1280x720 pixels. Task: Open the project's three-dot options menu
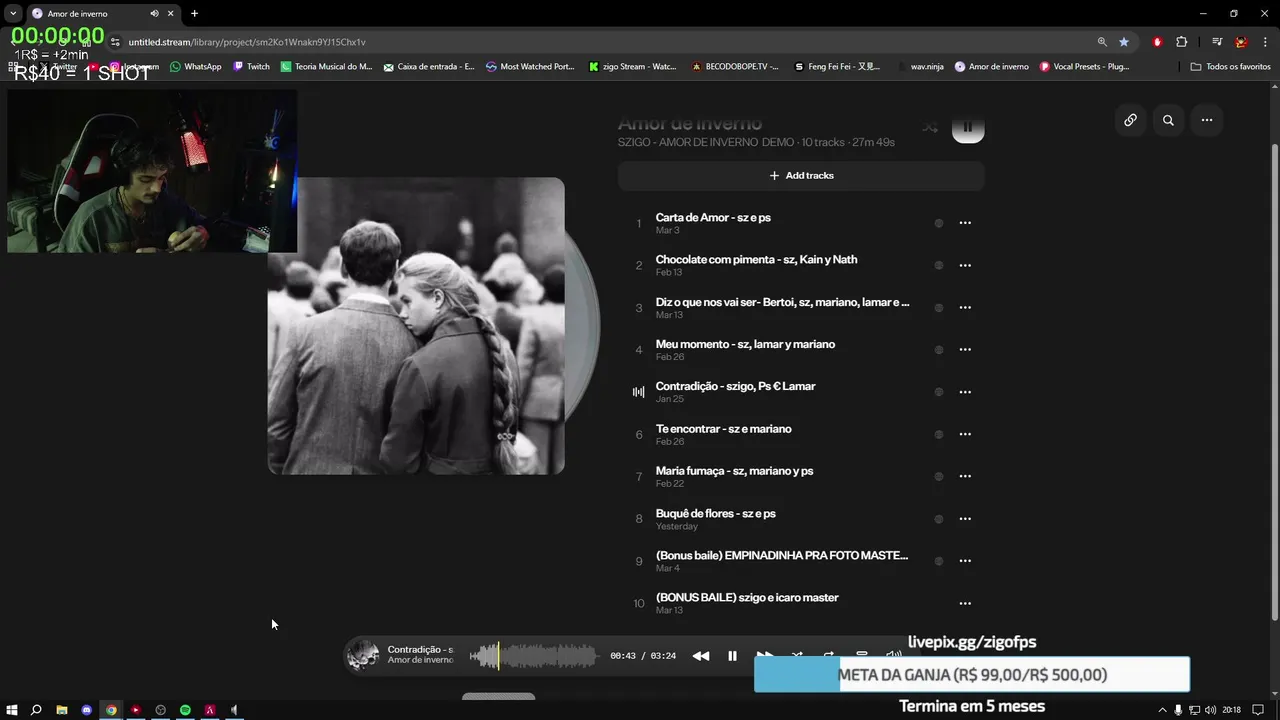(1207, 120)
